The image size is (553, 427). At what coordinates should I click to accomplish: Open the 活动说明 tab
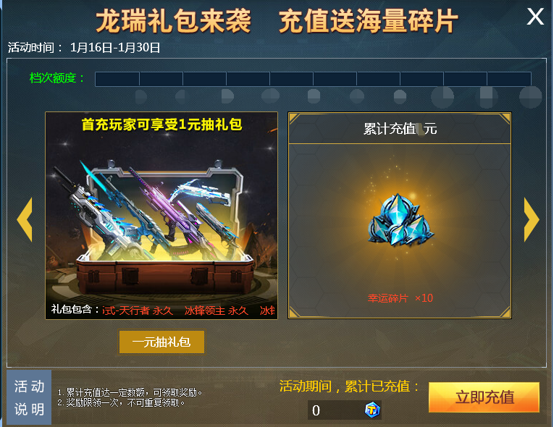[x=29, y=397]
